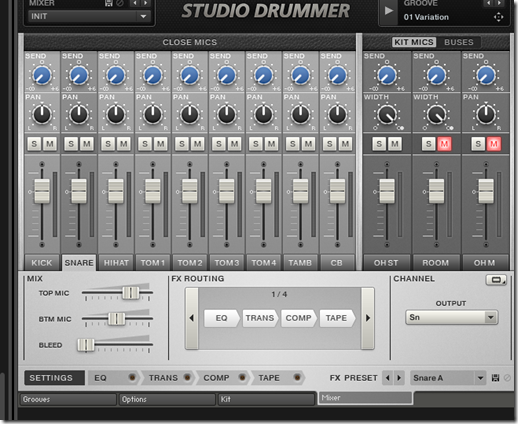Click the KICK volume fader
This screenshot has height=424, width=518.
point(42,191)
